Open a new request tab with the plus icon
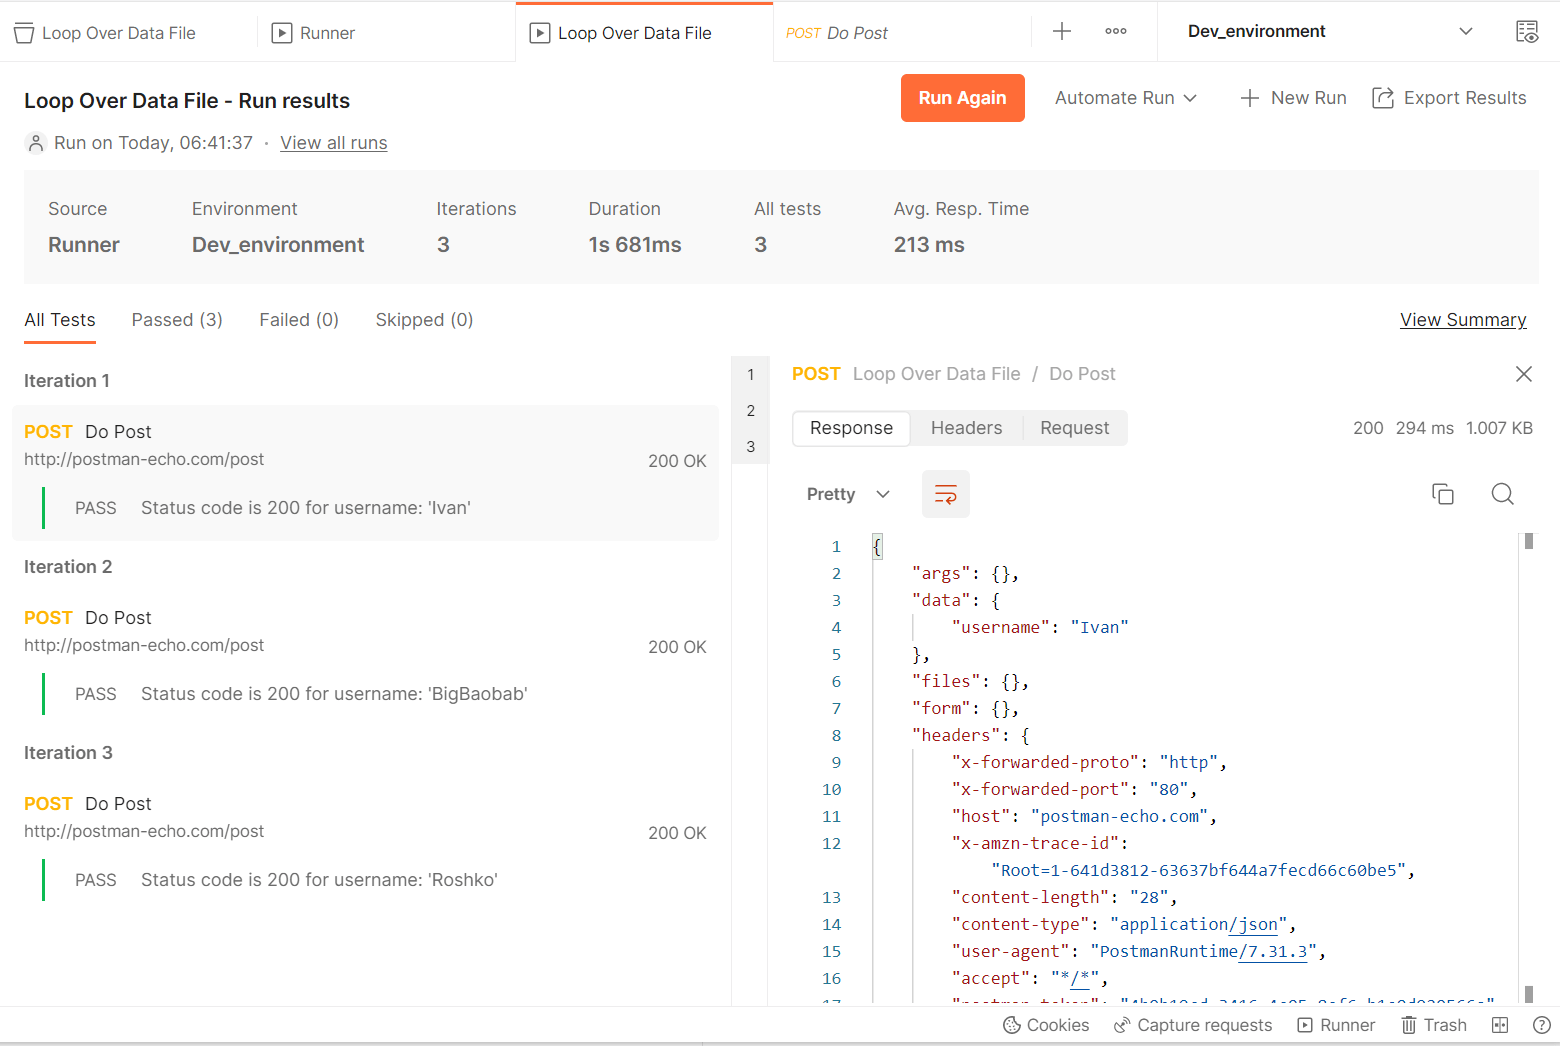 coord(1061,31)
